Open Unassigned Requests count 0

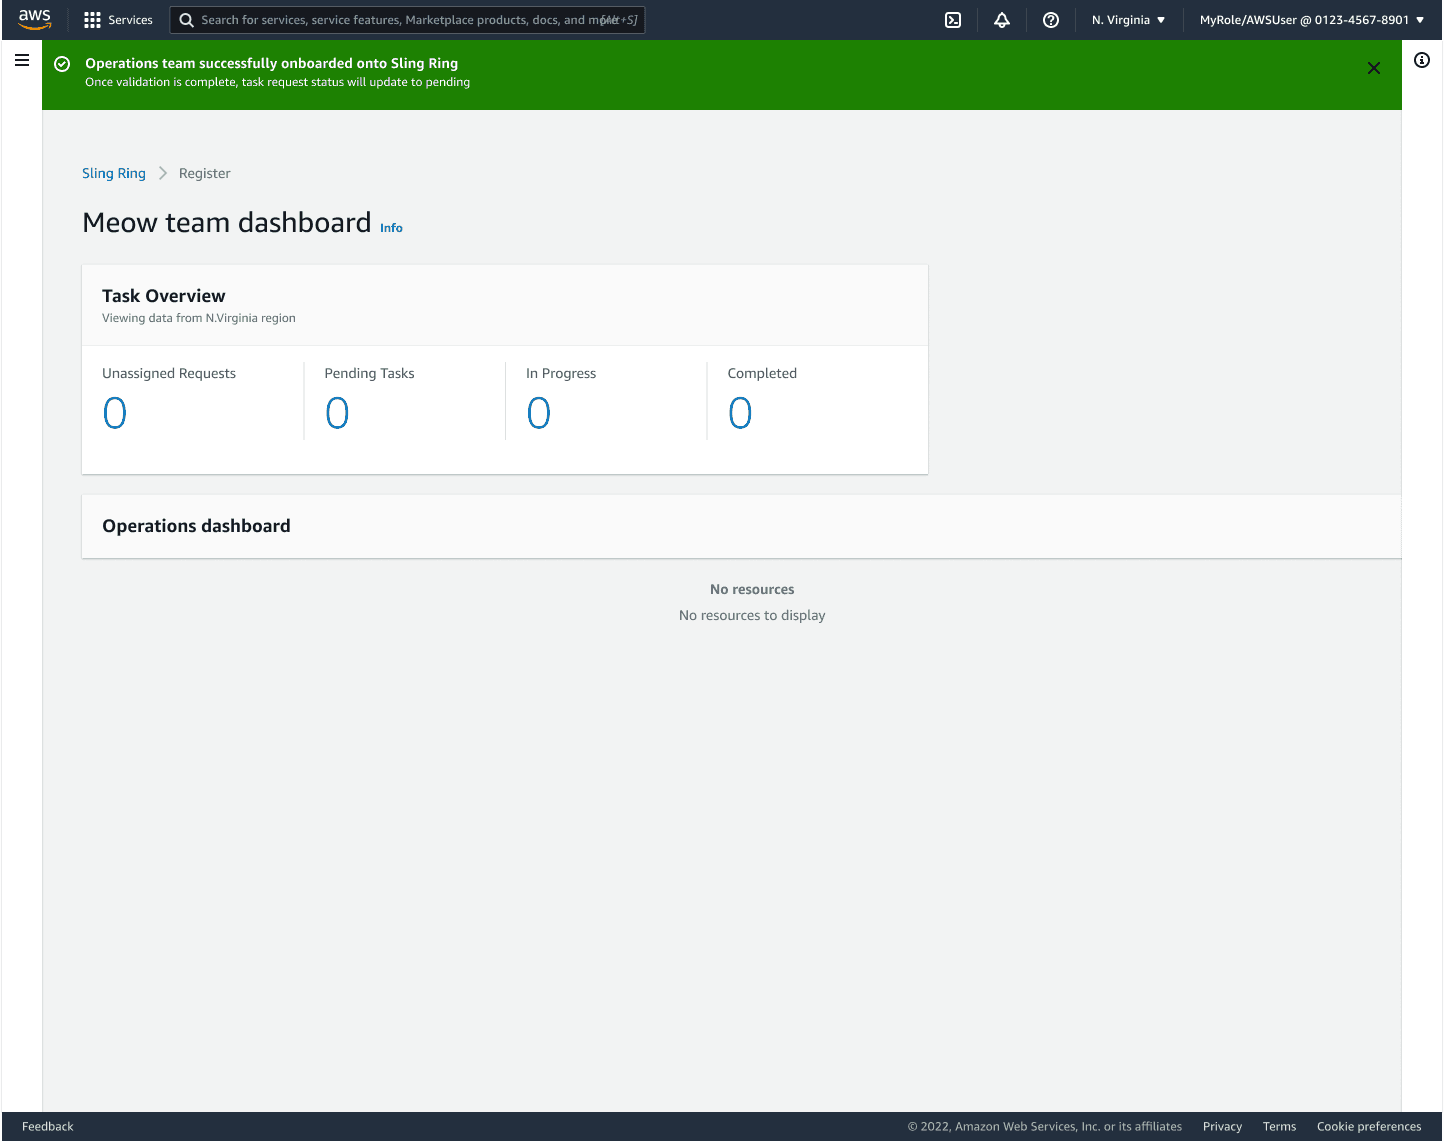tap(115, 413)
